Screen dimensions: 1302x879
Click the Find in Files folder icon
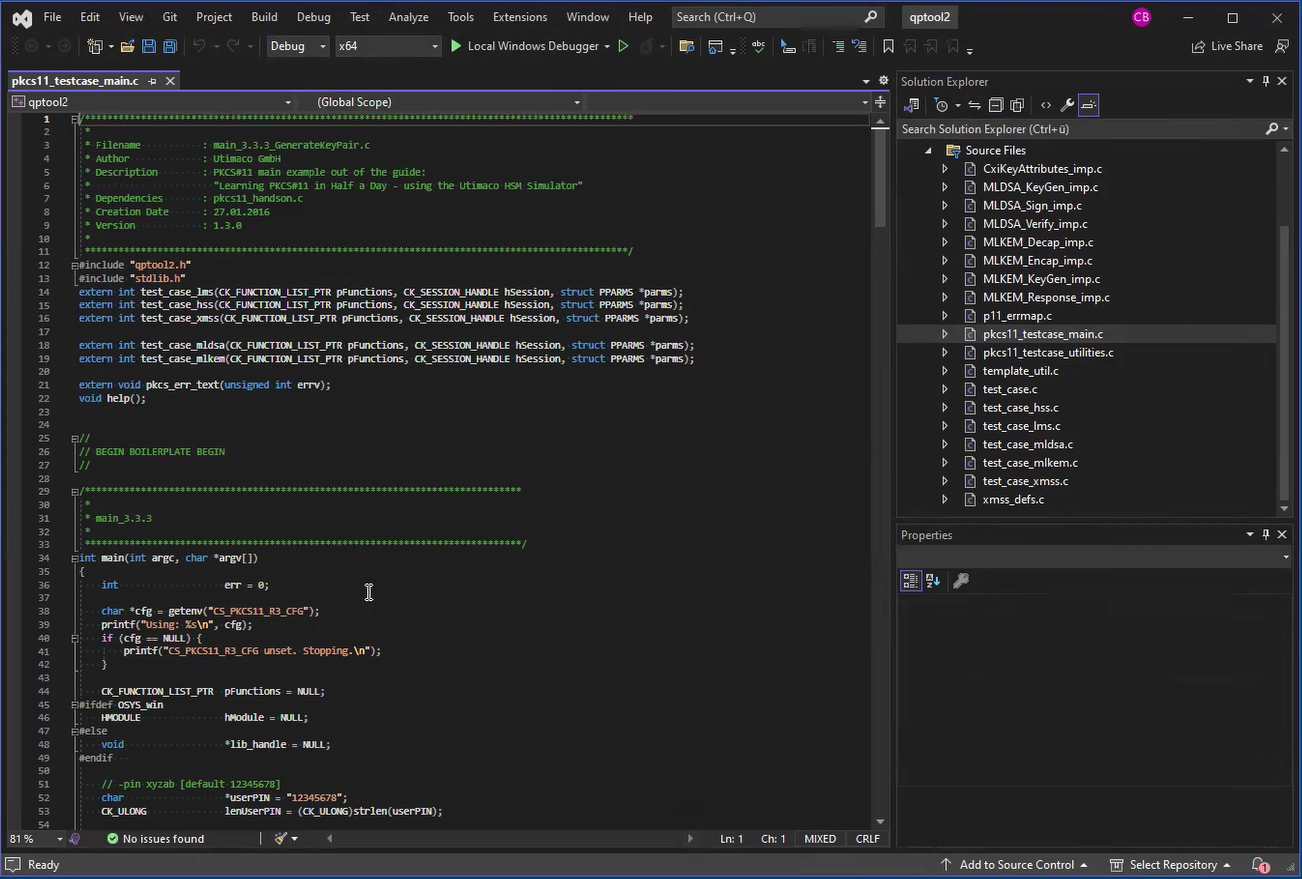(x=686, y=46)
